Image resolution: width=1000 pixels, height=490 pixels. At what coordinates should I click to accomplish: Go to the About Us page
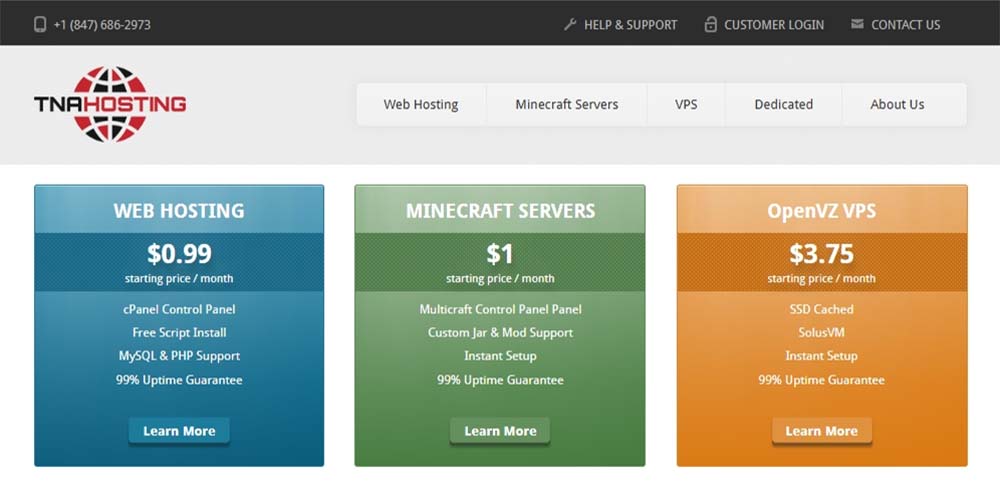click(897, 105)
